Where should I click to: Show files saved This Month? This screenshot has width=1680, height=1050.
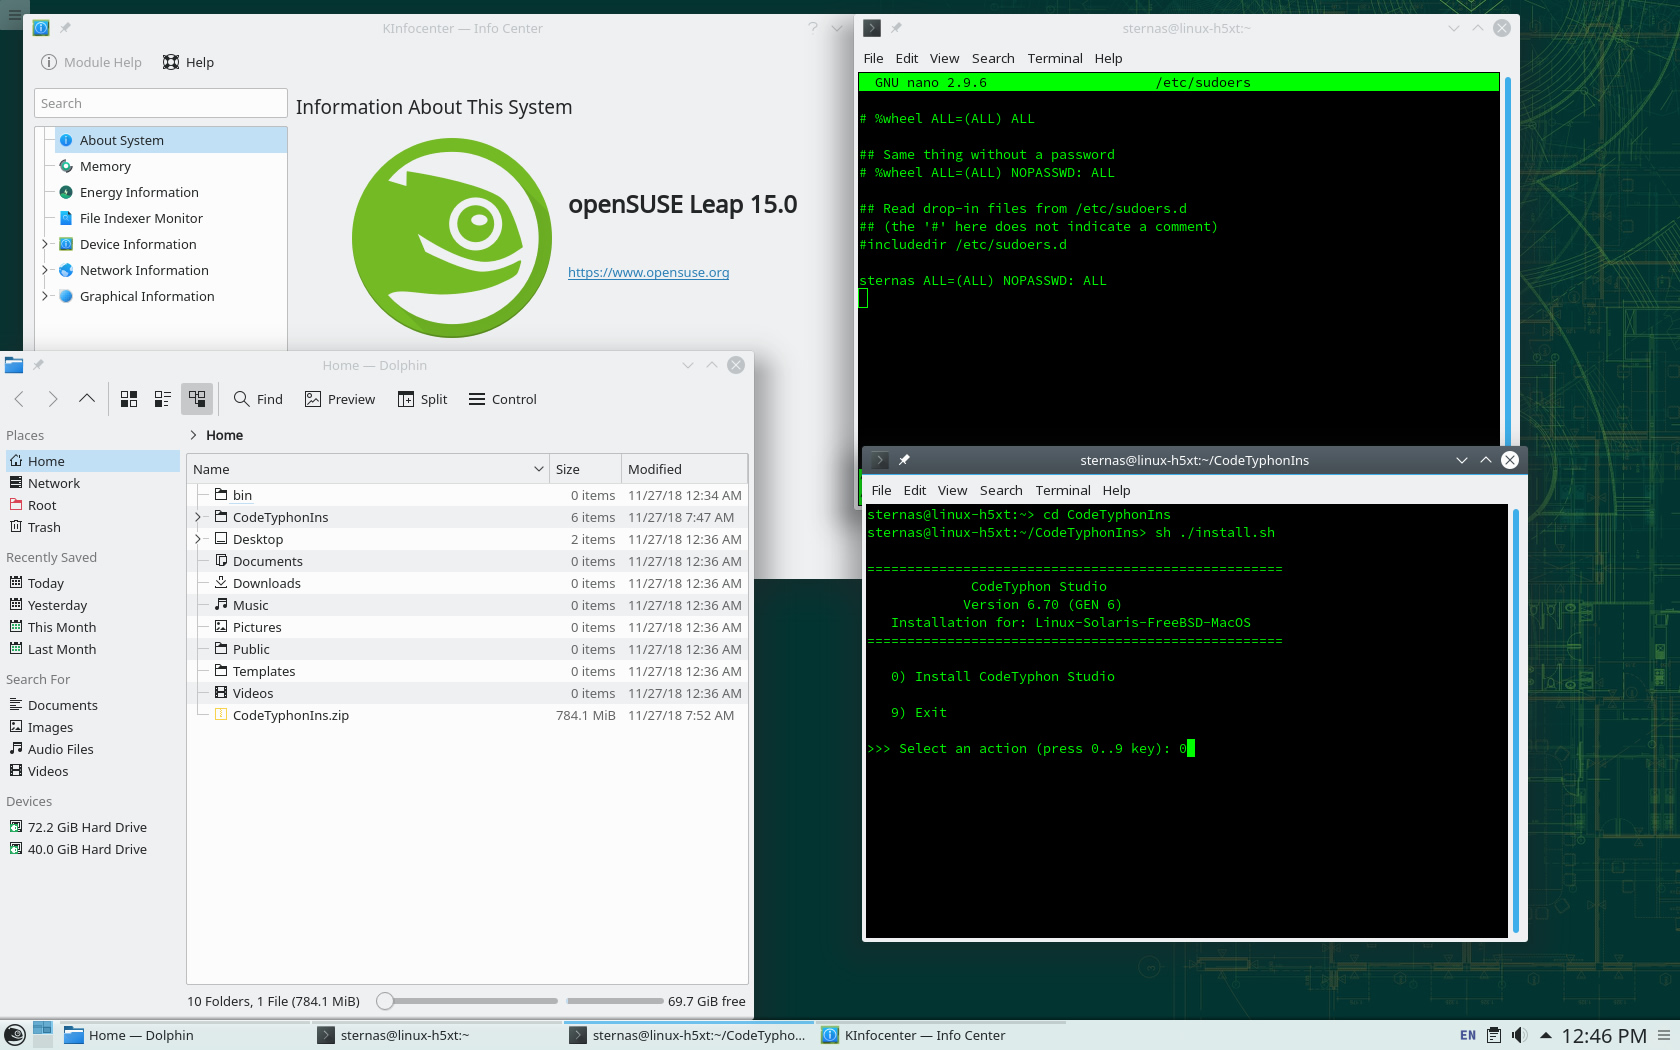coord(93,627)
